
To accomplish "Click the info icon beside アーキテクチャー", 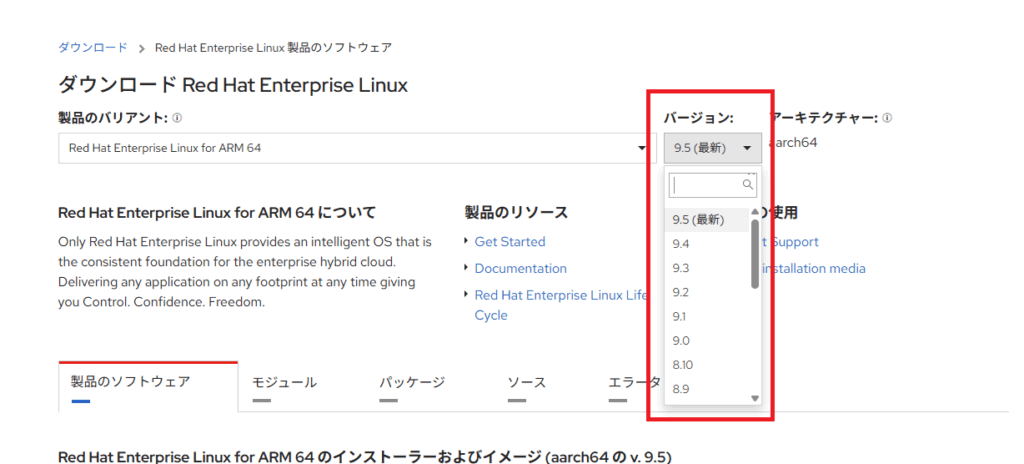I will click(887, 118).
